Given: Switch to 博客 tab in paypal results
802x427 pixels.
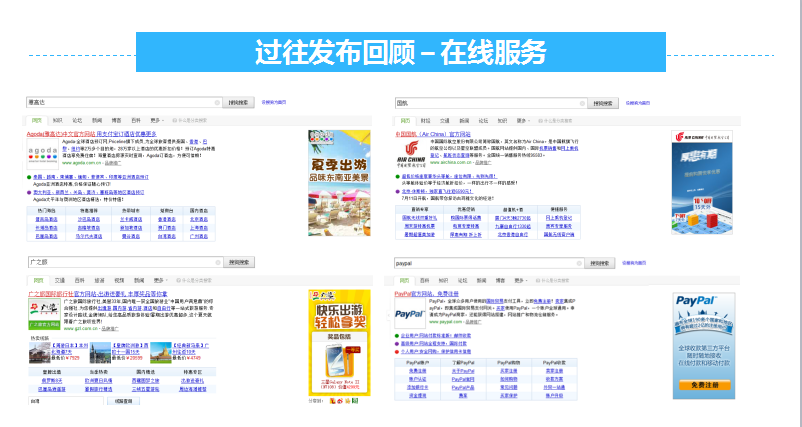Looking at the screenshot, I should [500, 281].
